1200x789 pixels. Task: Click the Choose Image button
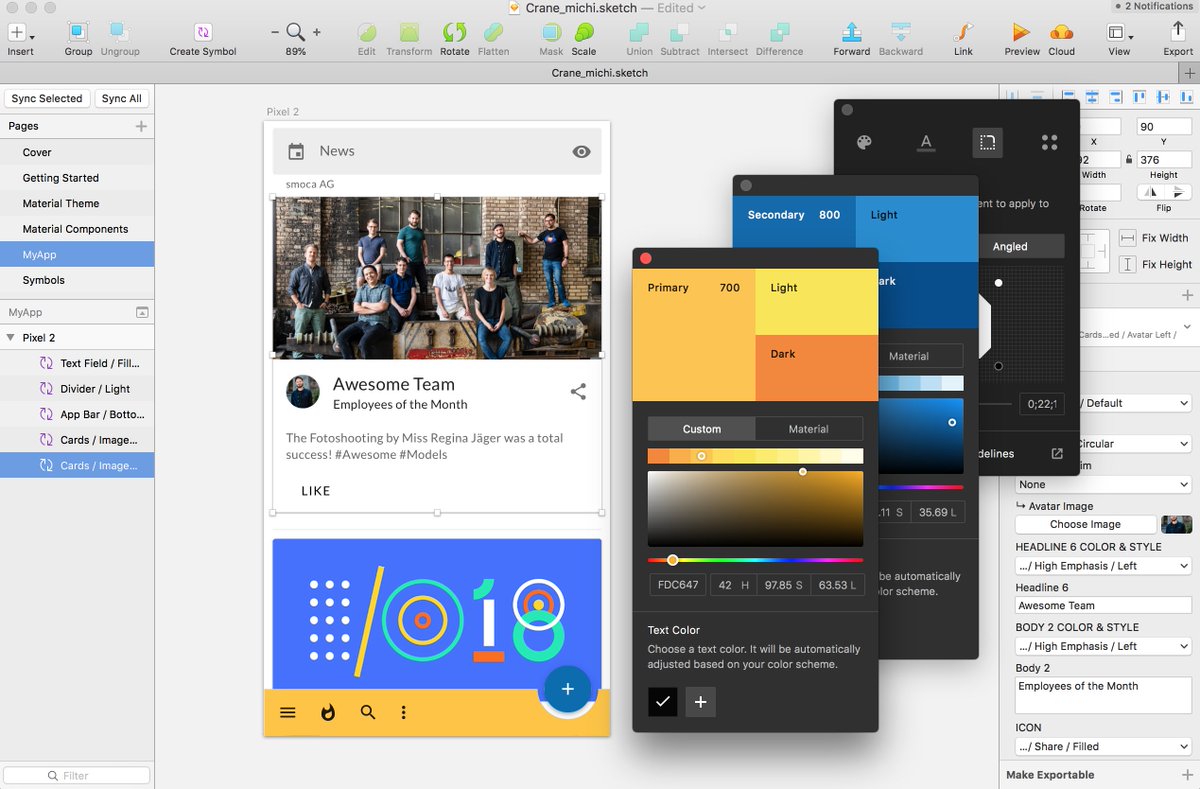[1085, 524]
